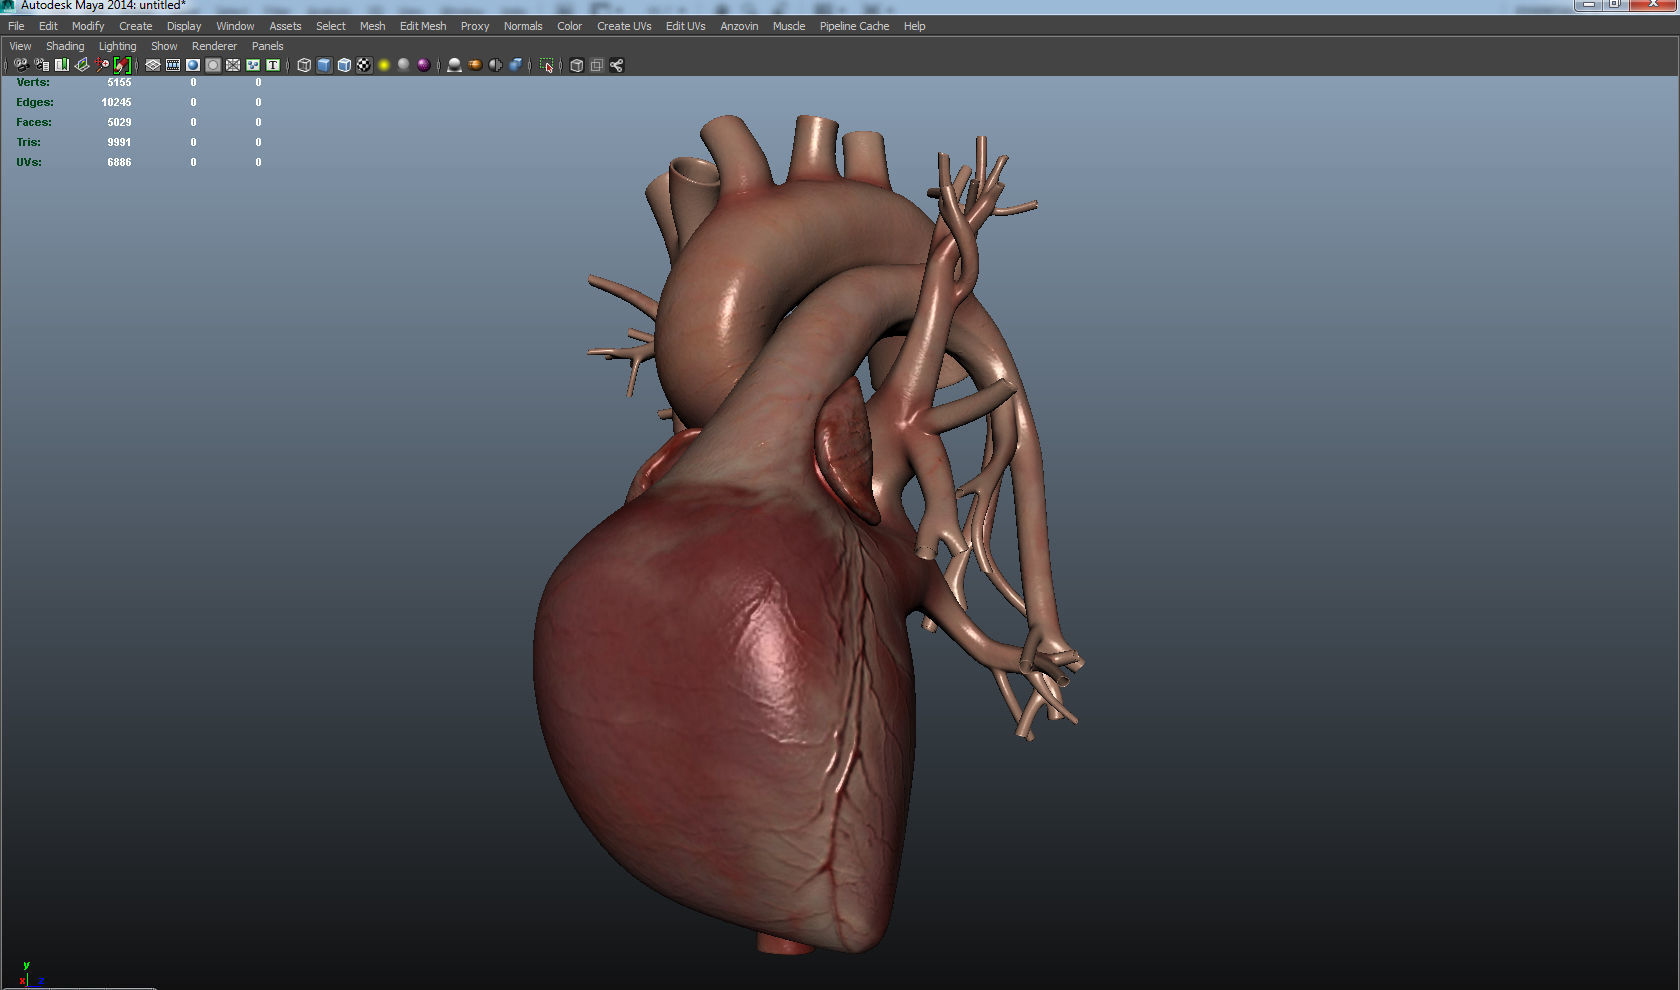Toggle the Resolution Gate blue sphere icon
This screenshot has width=1680, height=990.
[x=193, y=65]
